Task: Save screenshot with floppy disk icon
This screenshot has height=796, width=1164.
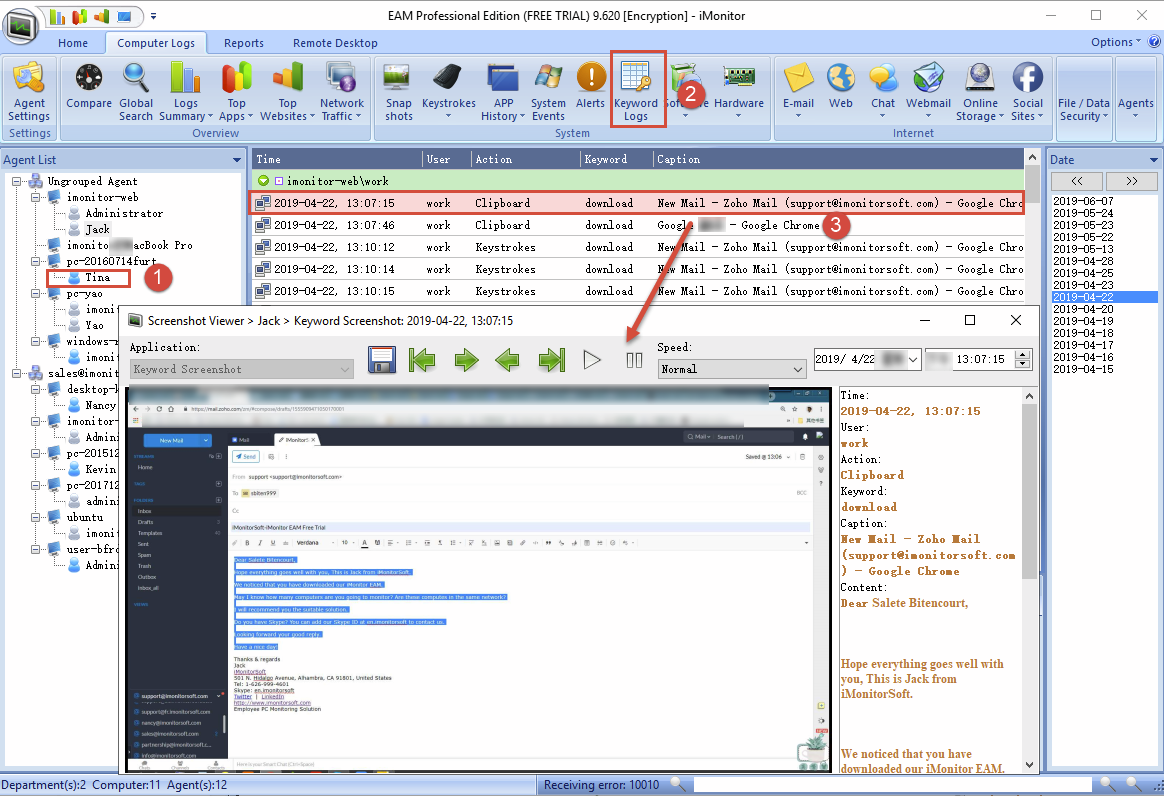Action: pyautogui.click(x=382, y=360)
